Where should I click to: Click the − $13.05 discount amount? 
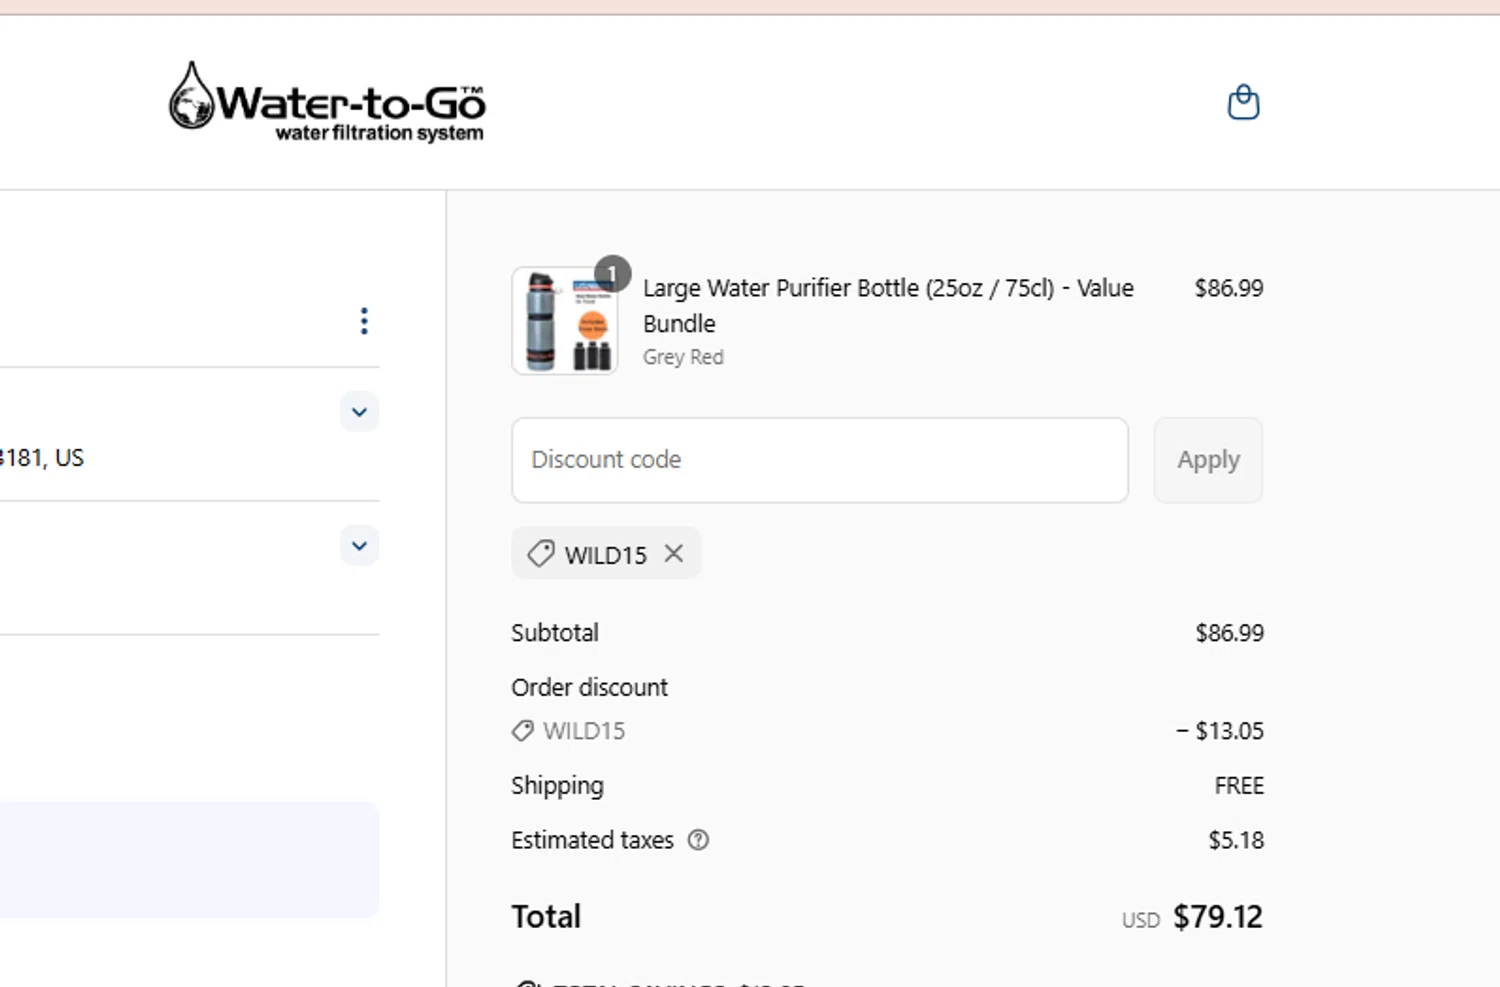pyautogui.click(x=1220, y=731)
